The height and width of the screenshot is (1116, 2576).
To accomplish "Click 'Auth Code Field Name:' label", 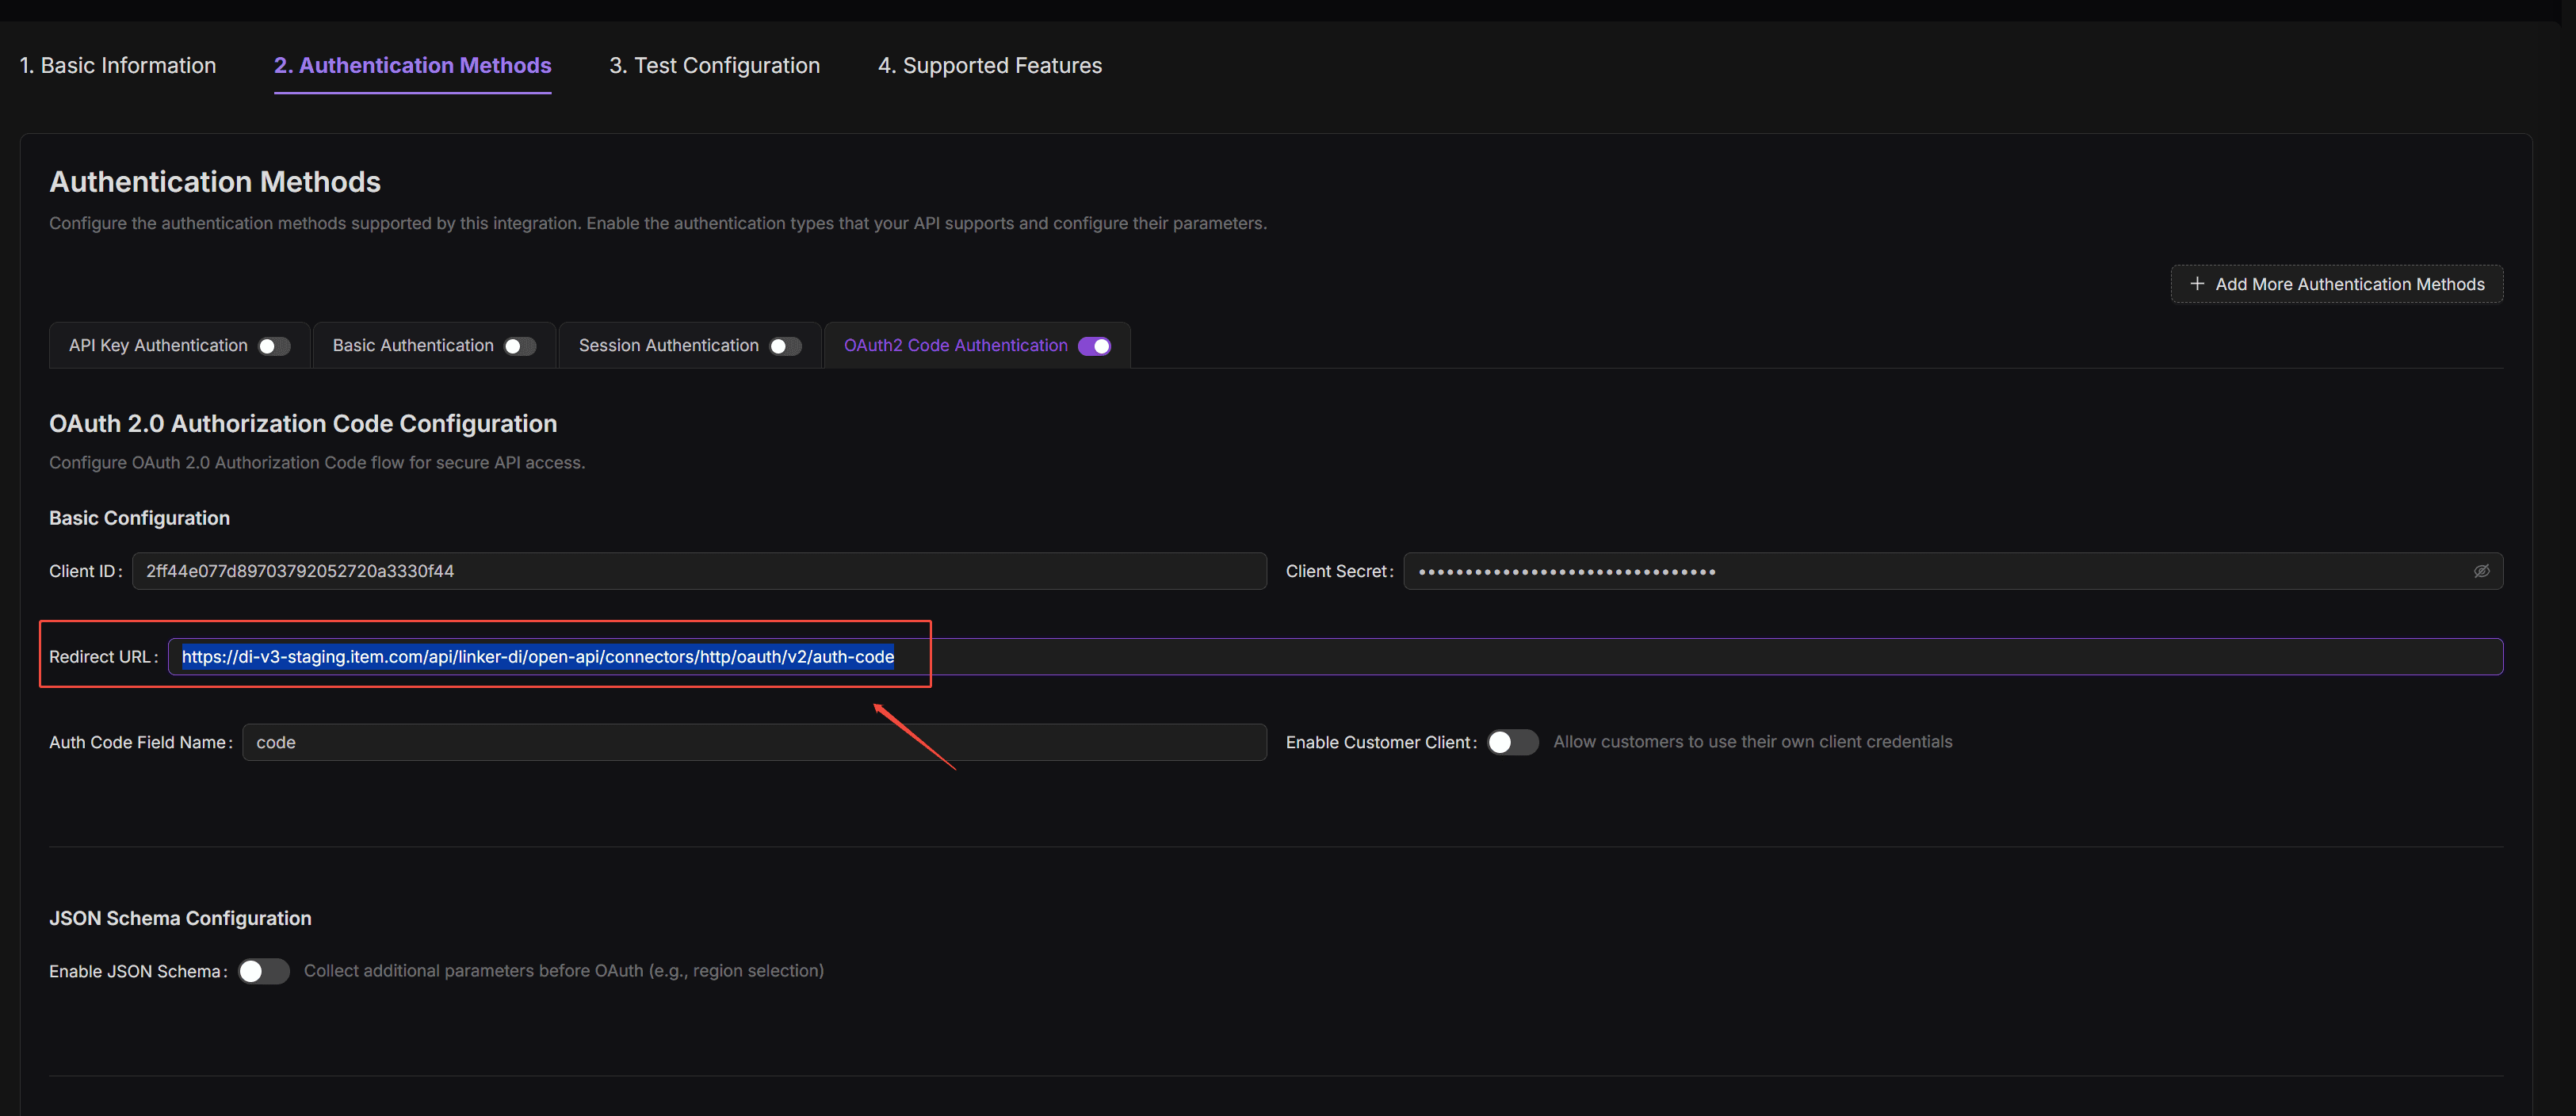I will tap(141, 742).
